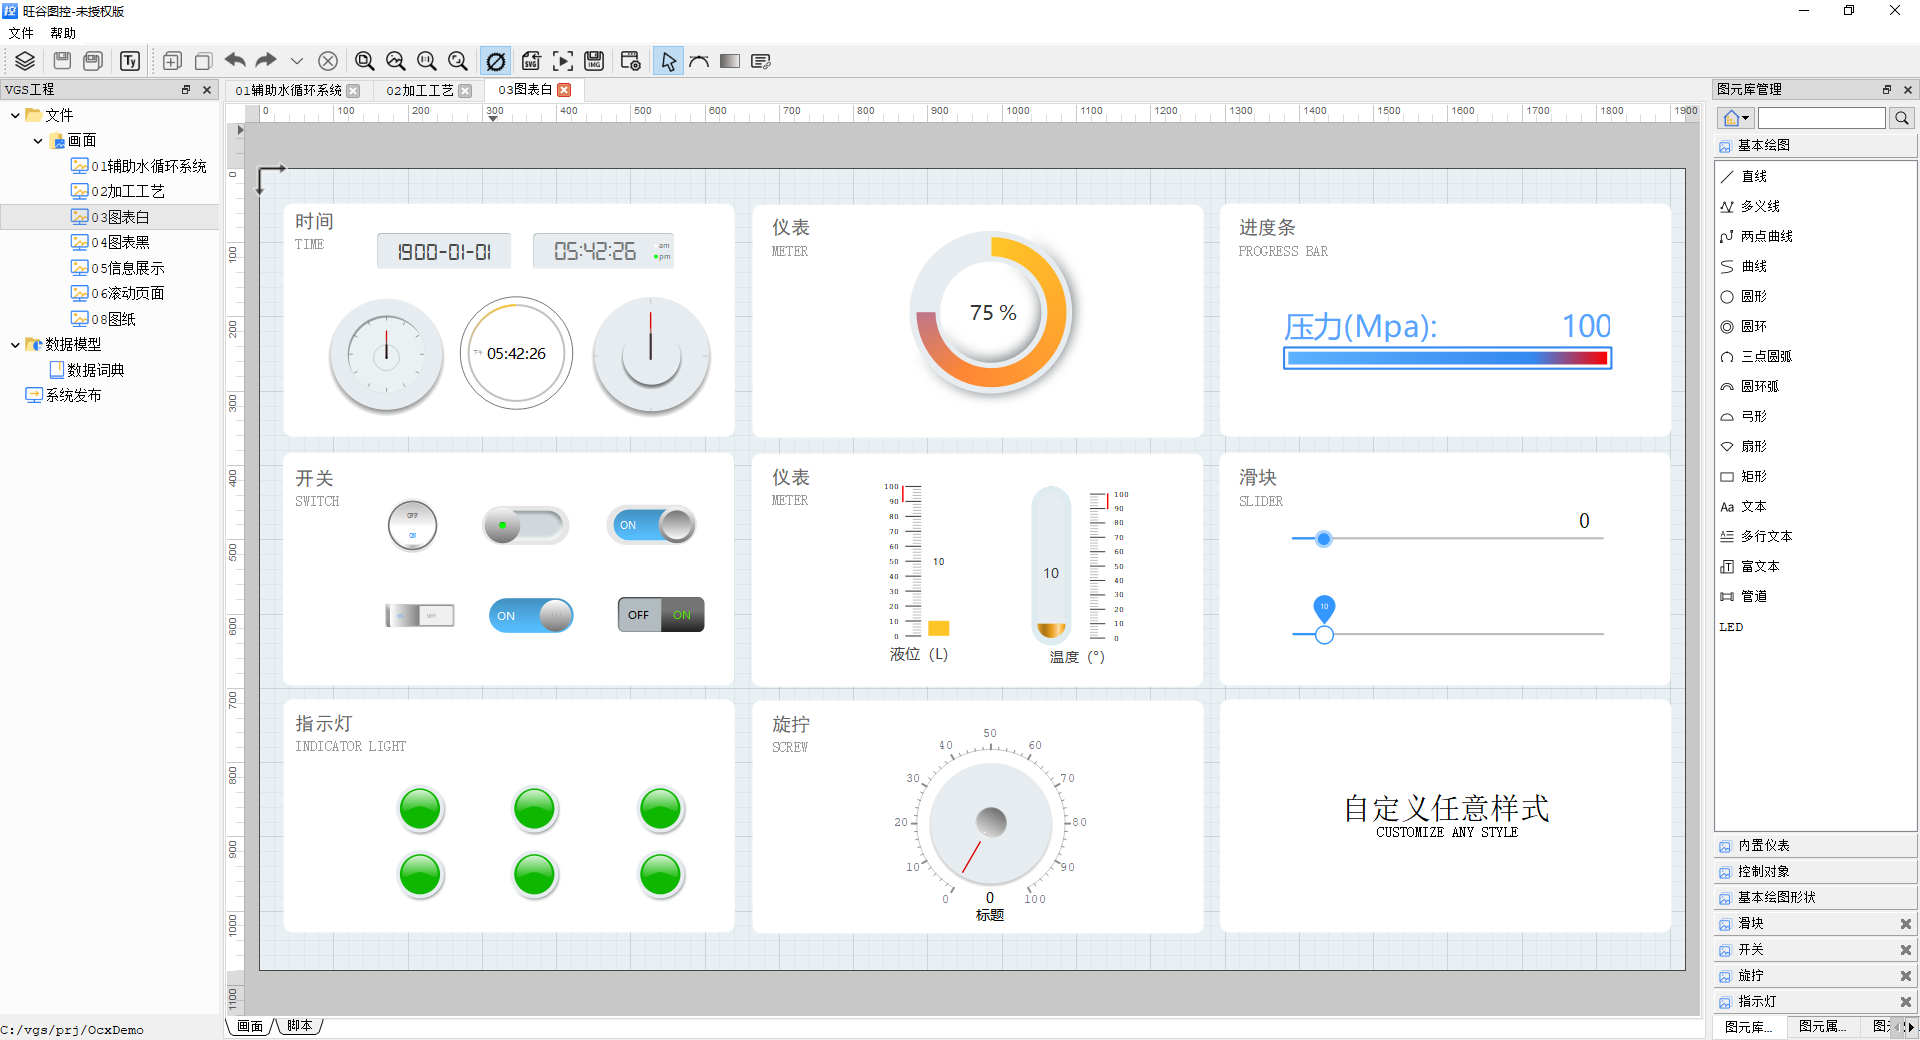The image size is (1920, 1040).
Task: Switch to the 02加工工艺 tab
Action: click(420, 90)
